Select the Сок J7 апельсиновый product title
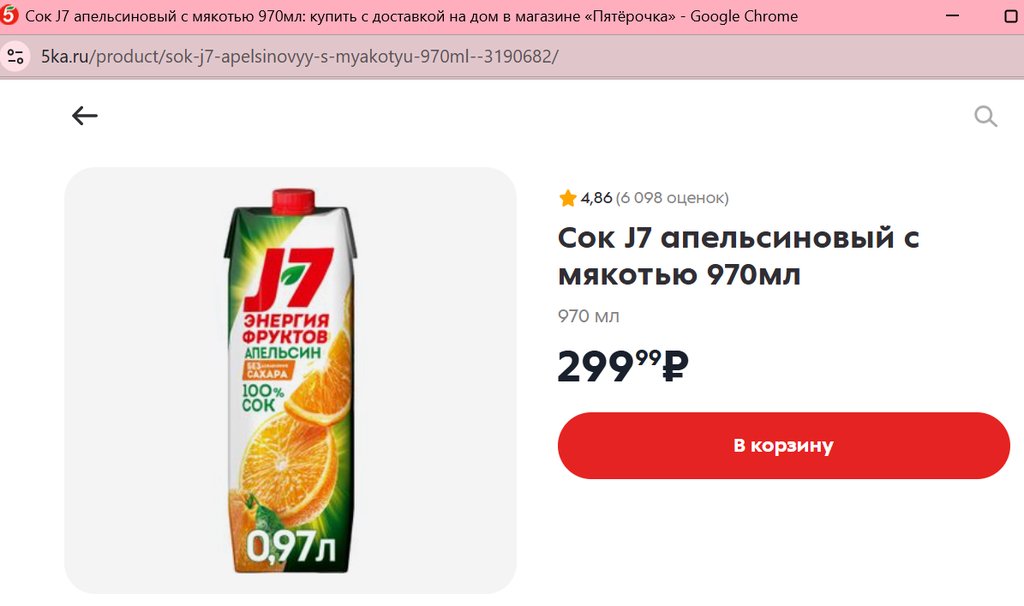Viewport: 1024px width, 606px height. (x=738, y=256)
